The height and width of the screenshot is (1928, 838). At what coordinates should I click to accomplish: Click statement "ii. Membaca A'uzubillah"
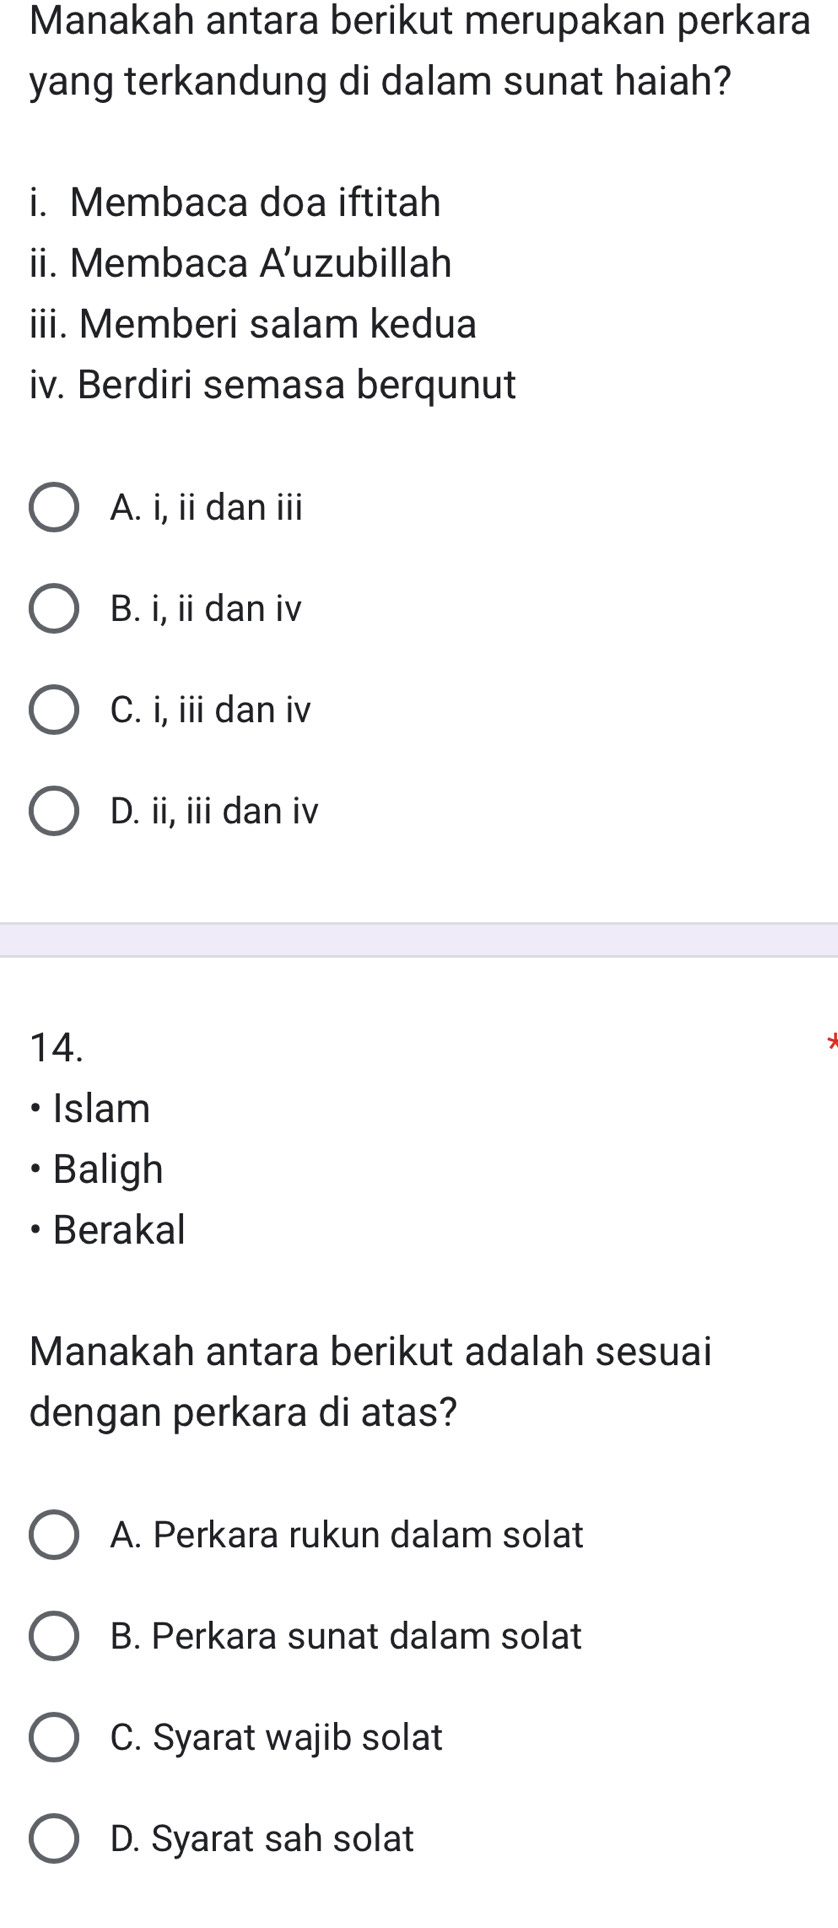241,263
